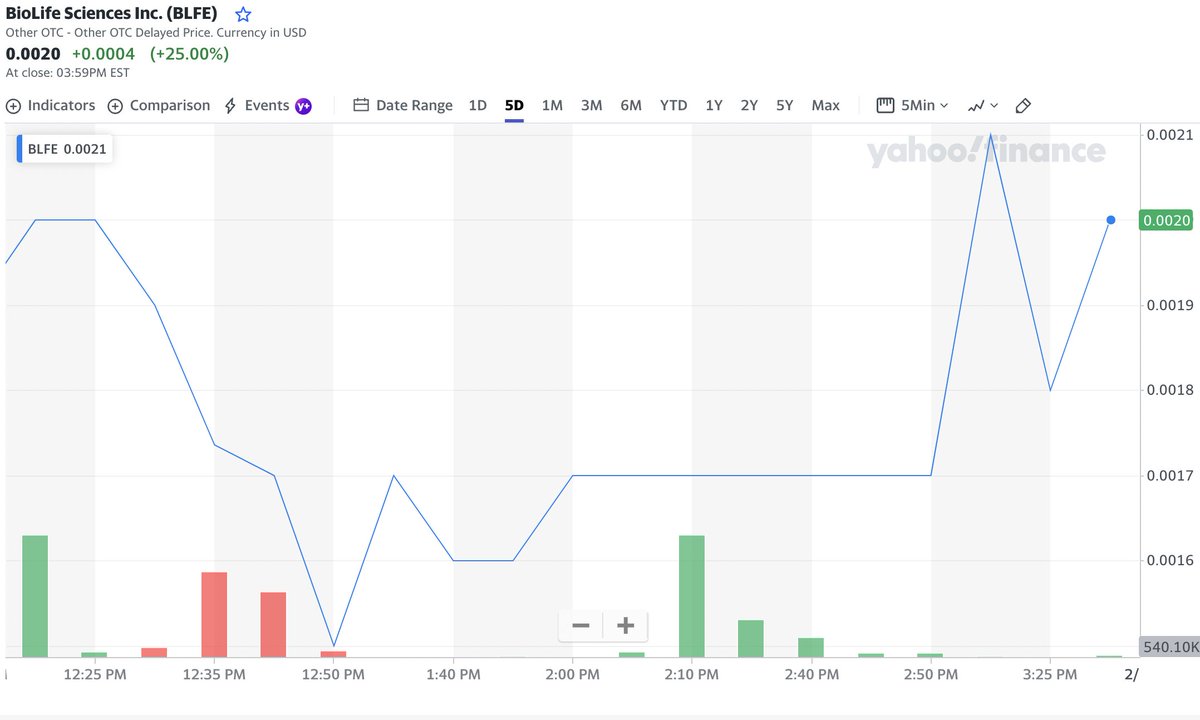This screenshot has height=720, width=1200.
Task: Click the 0.0018 price axis label
Action: click(x=1169, y=390)
